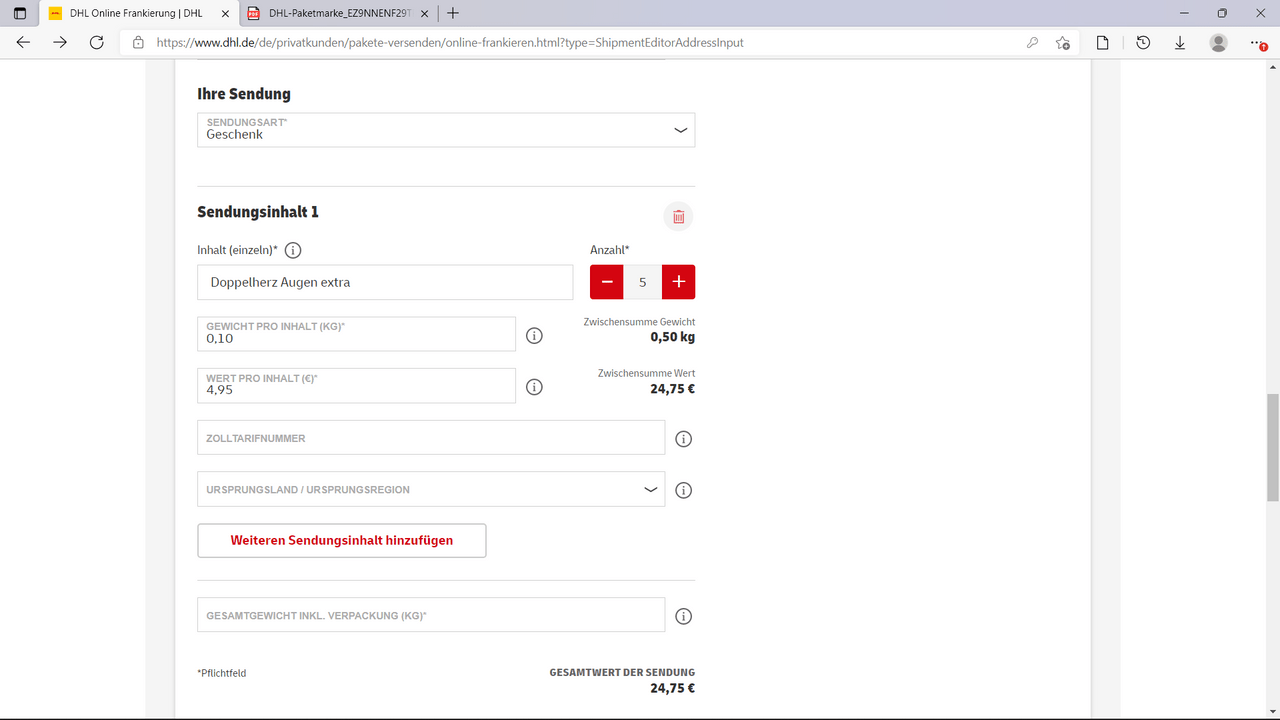Increase Anzahl with the plus button

(x=678, y=282)
